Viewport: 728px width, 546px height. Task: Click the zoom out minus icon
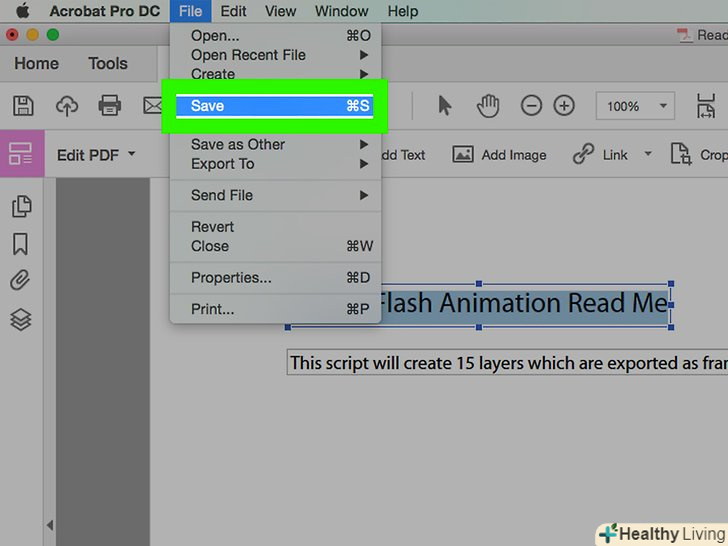(531, 106)
